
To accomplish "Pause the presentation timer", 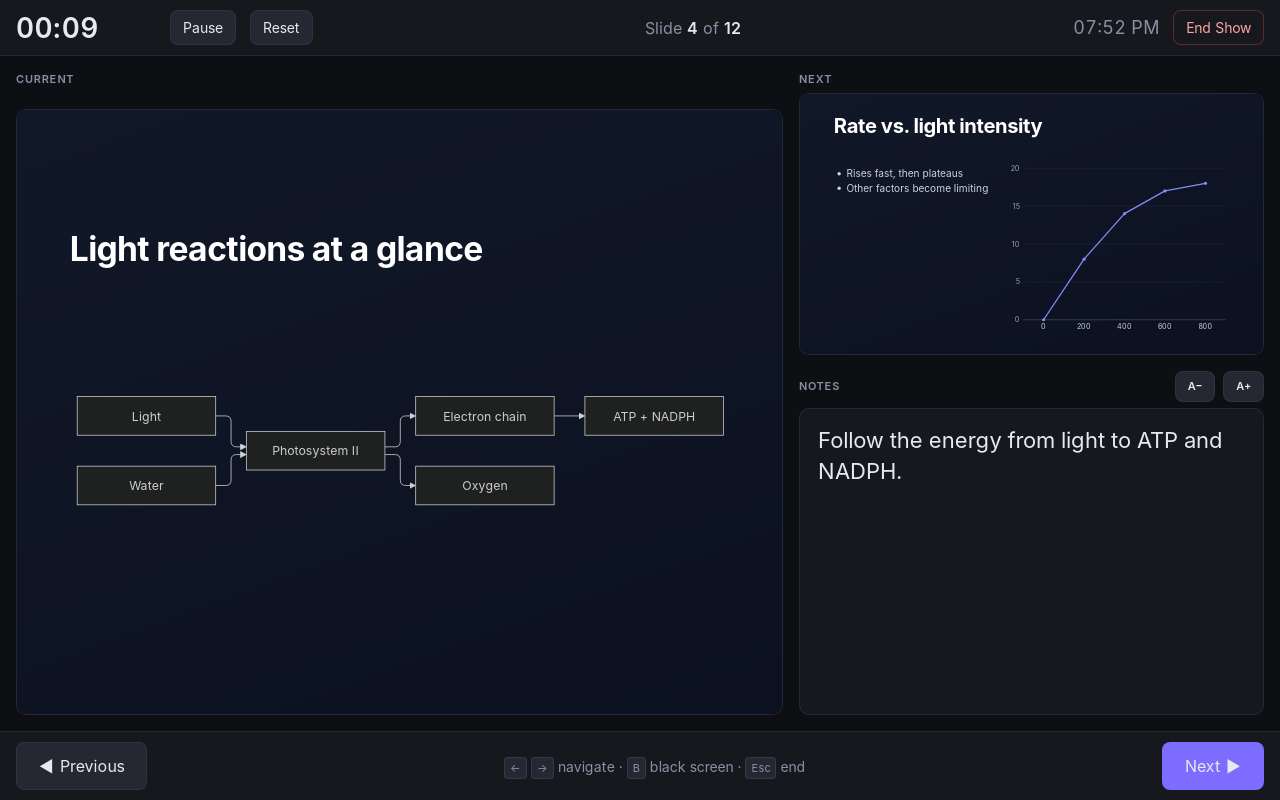I will tap(203, 28).
